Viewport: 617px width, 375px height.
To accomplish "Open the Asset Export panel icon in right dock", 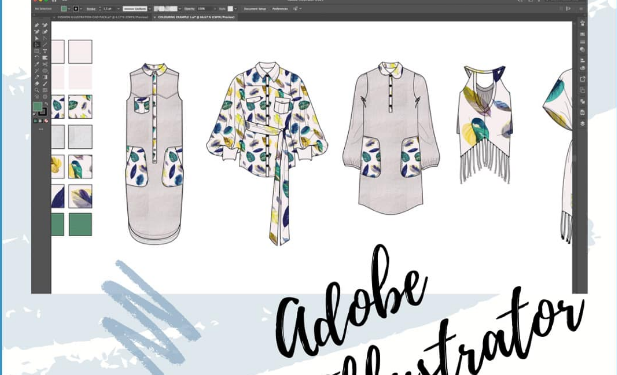I will click(x=582, y=79).
